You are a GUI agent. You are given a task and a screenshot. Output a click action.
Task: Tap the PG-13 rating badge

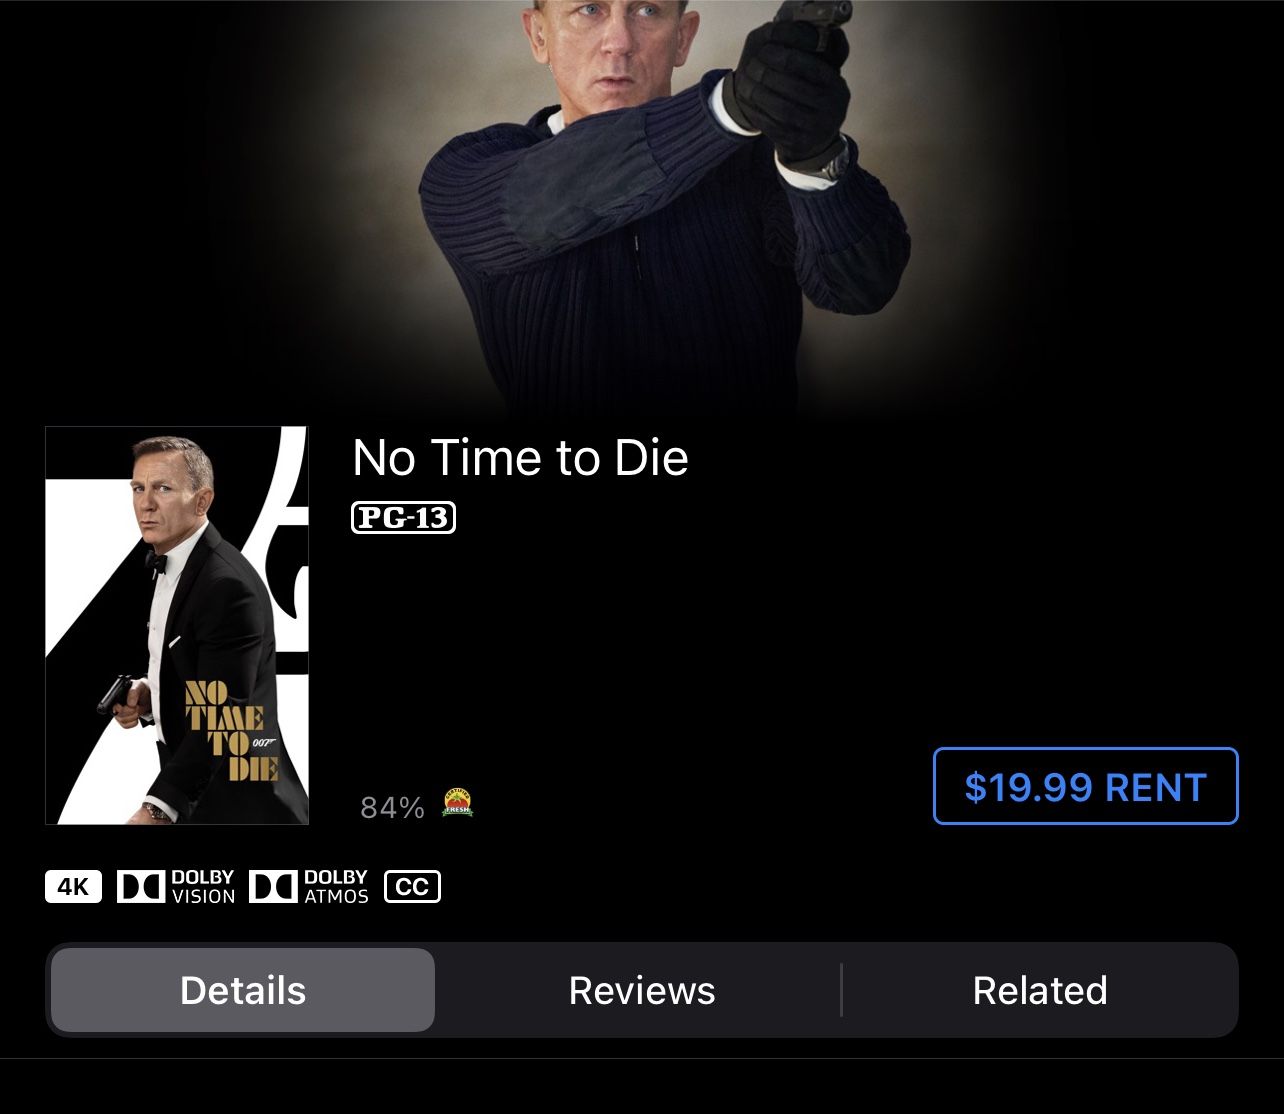click(404, 518)
